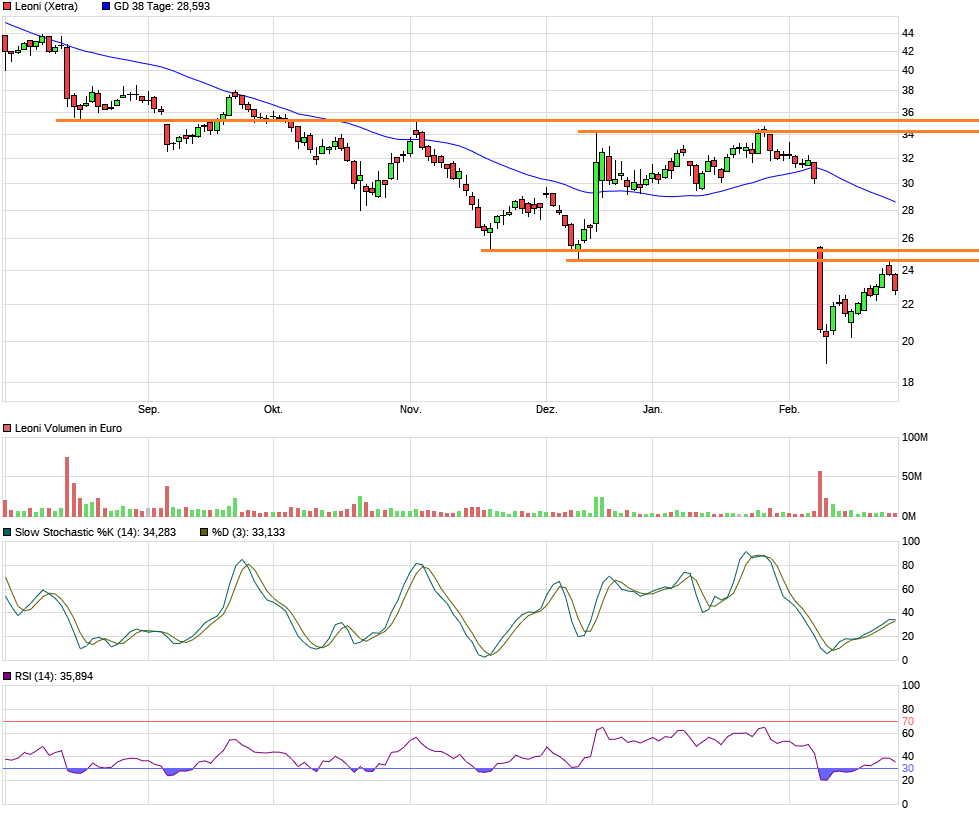Select the '%D (3): 33,133' text
979x814 pixels.
point(248,532)
